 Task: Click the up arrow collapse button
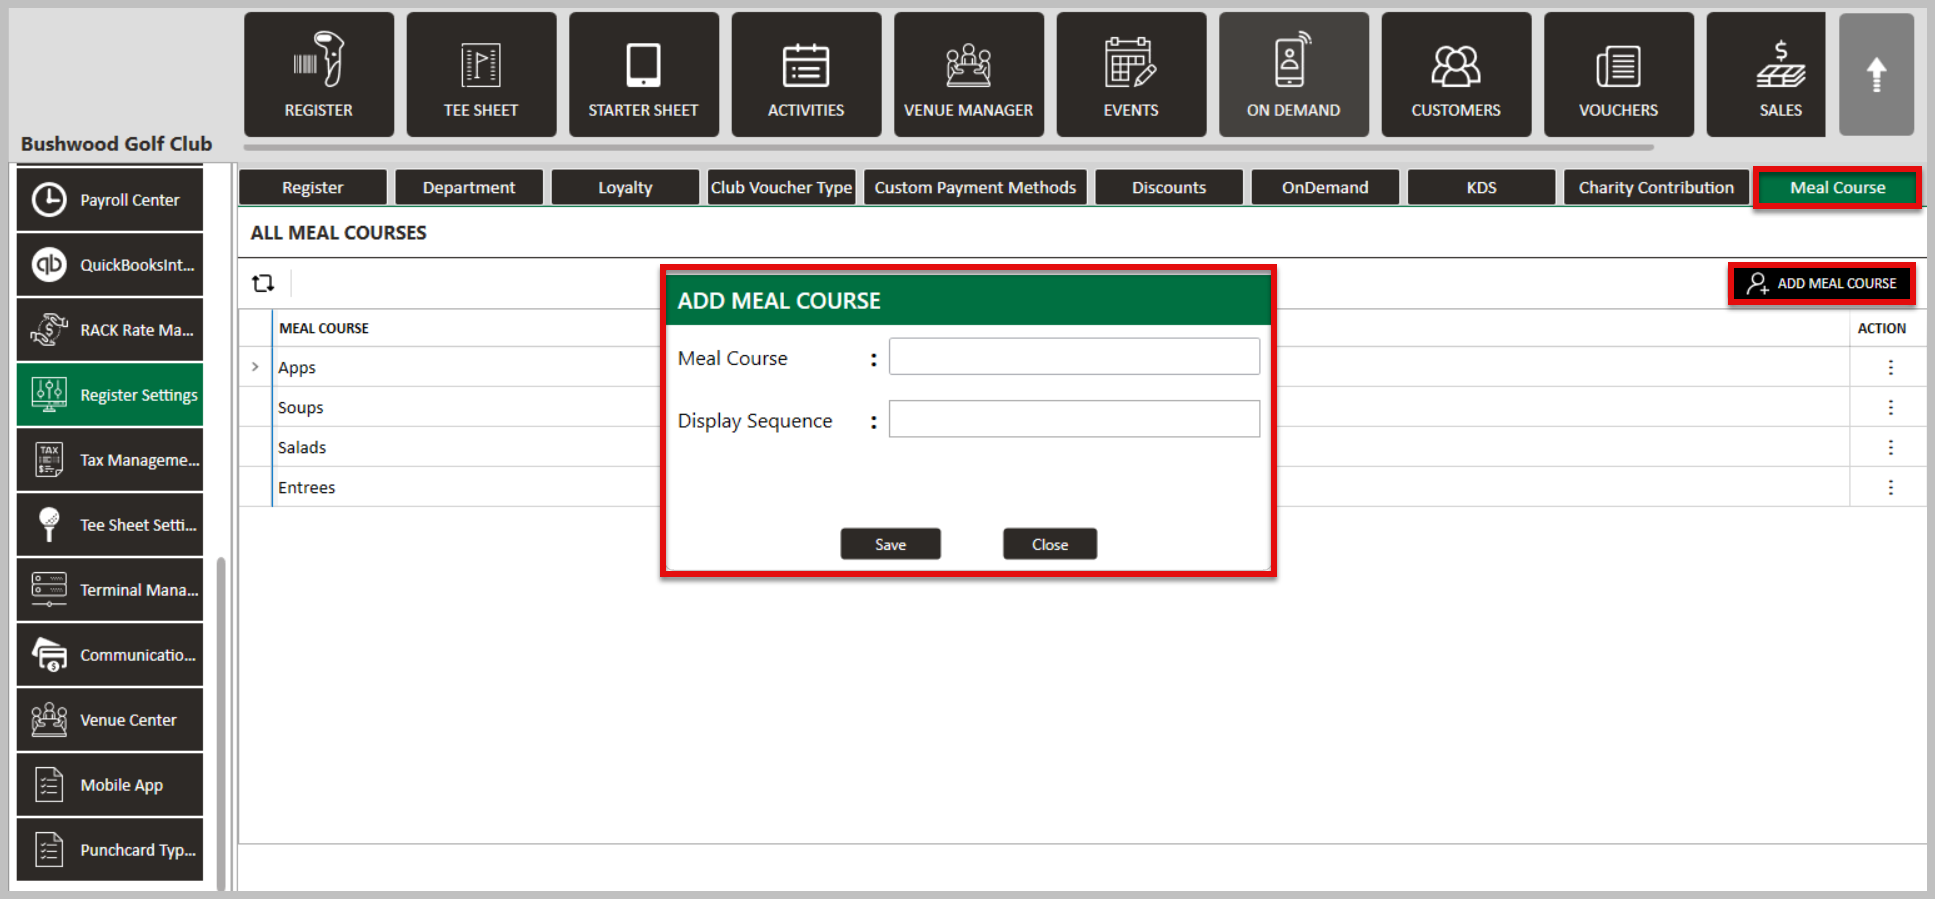pyautogui.click(x=1876, y=75)
